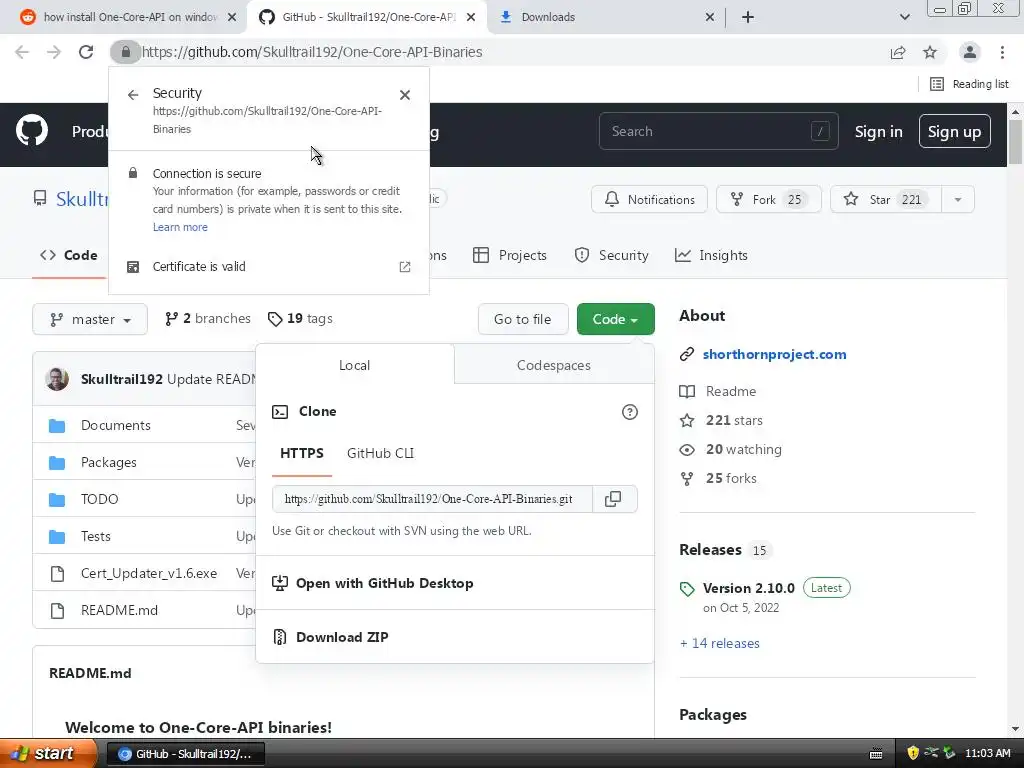Open Notifications bell button
Image resolution: width=1024 pixels, height=768 pixels.
coord(649,199)
